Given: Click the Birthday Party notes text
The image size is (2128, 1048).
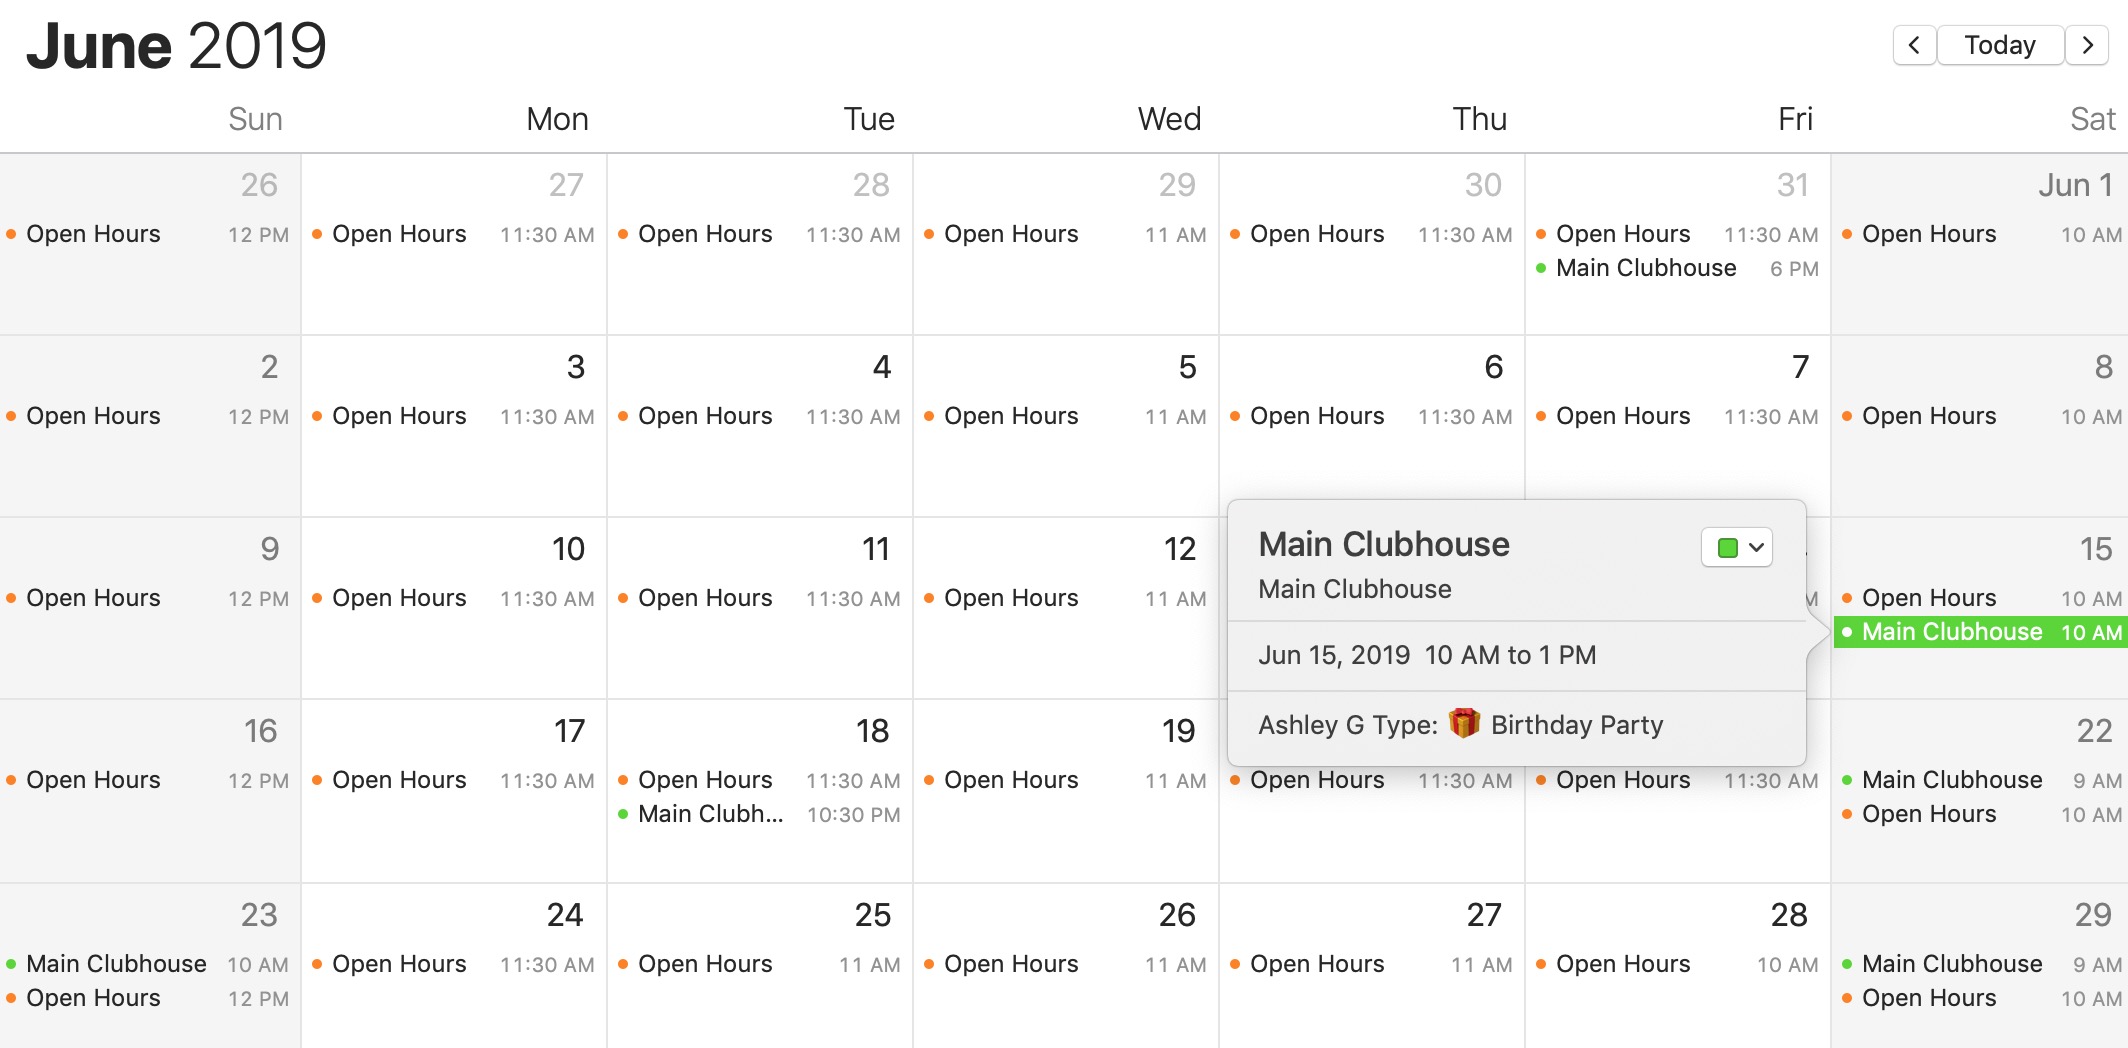Looking at the screenshot, I should pyautogui.click(x=1576, y=725).
